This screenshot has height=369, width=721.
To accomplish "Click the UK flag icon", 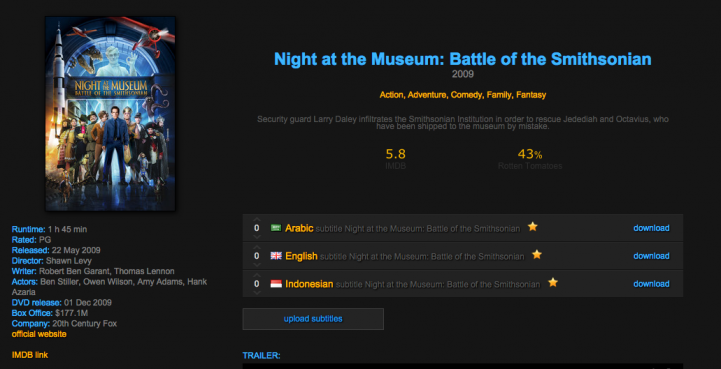I will (x=276, y=256).
